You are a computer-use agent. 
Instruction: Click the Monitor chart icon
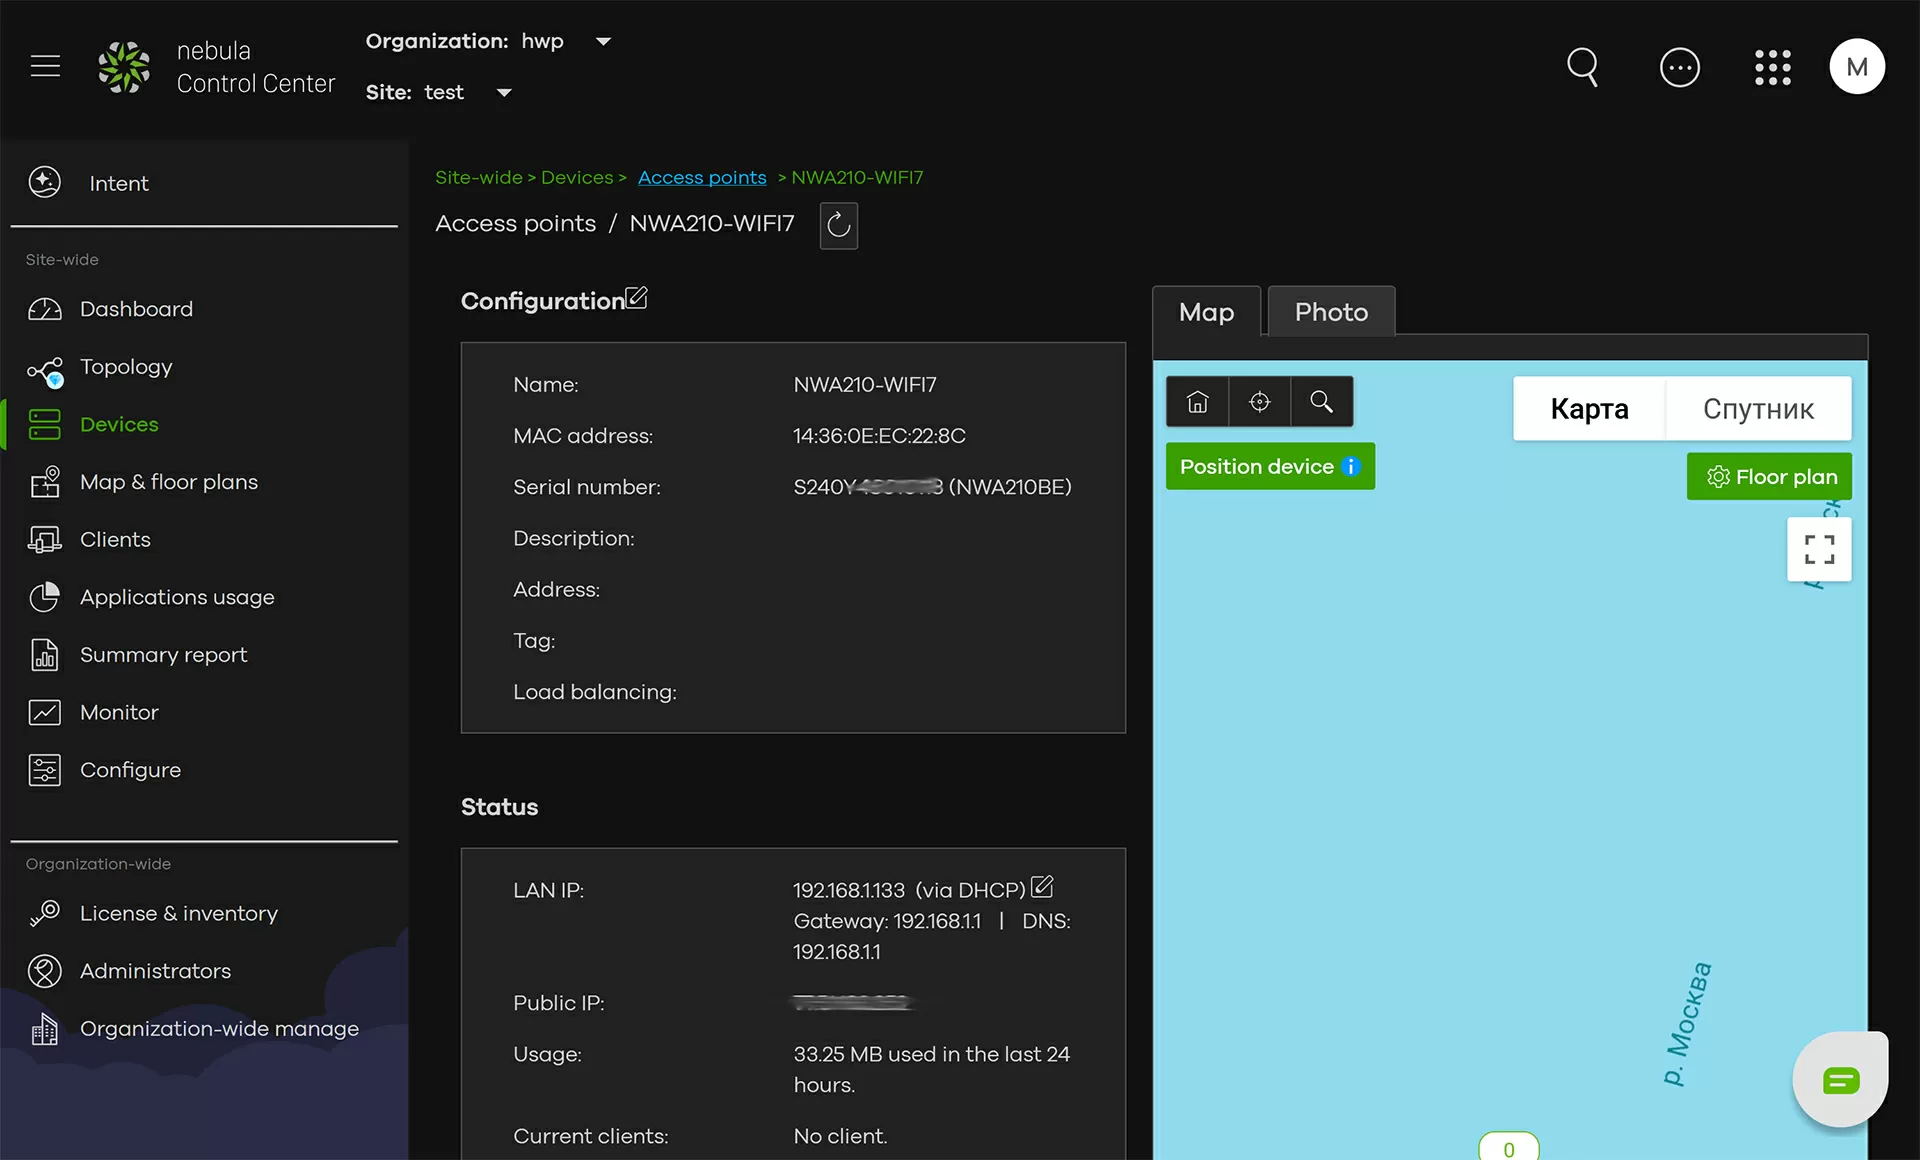(x=45, y=712)
